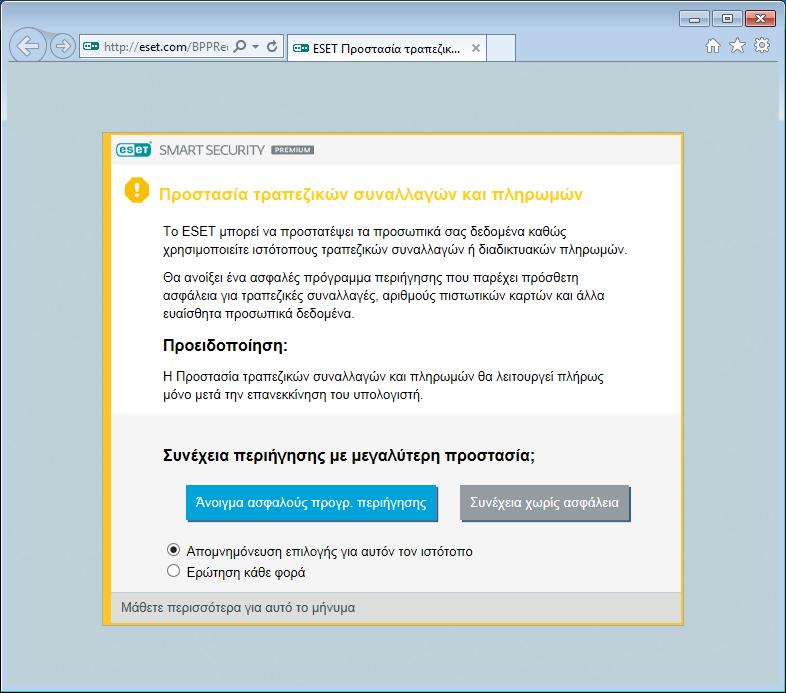Screen dimensions: 786x693
Task: Open the browser Home icon
Action: point(712,46)
